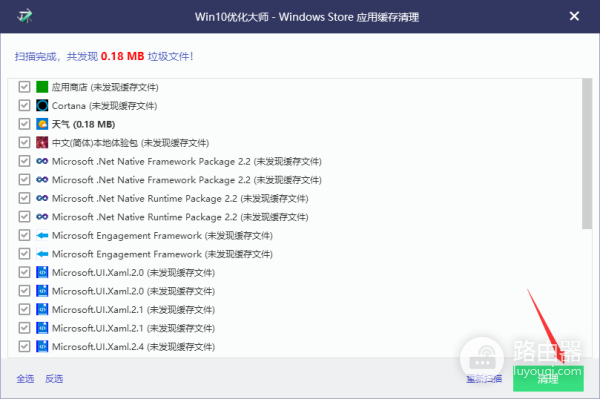Click 全选 to select all items
600x399 pixels.
[x=25, y=379]
